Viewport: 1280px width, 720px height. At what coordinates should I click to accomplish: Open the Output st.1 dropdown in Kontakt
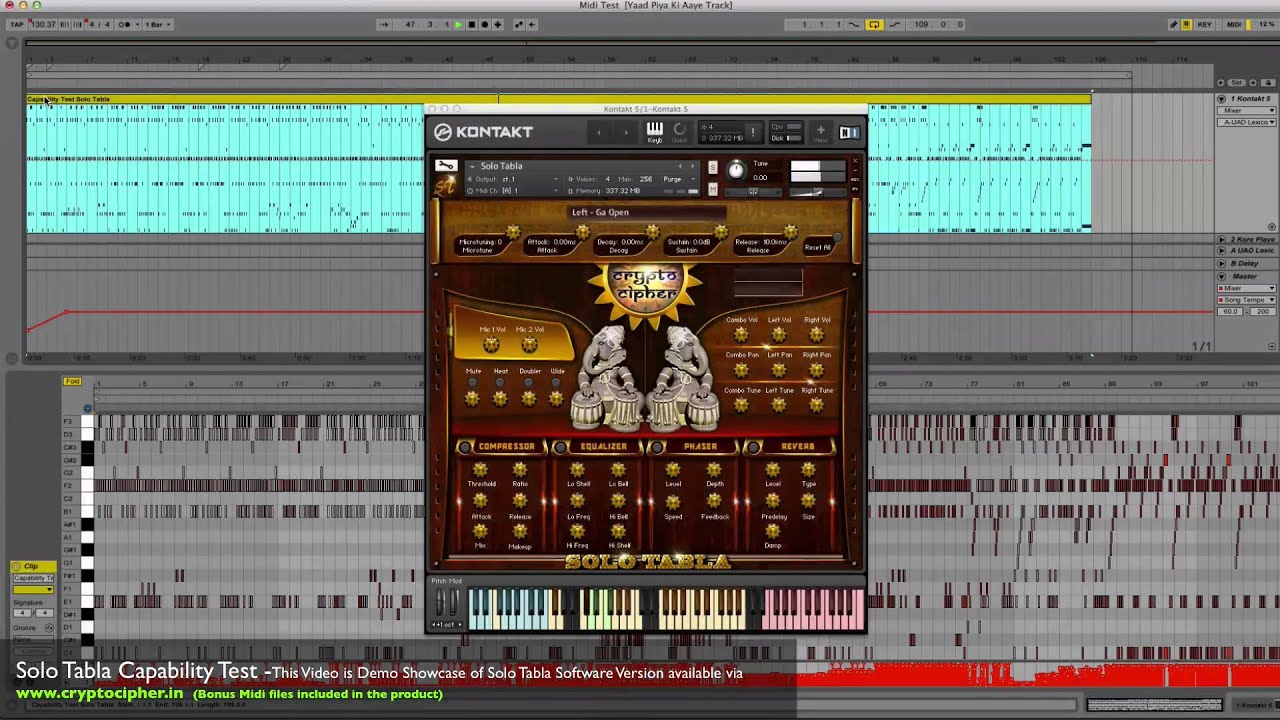(556, 179)
